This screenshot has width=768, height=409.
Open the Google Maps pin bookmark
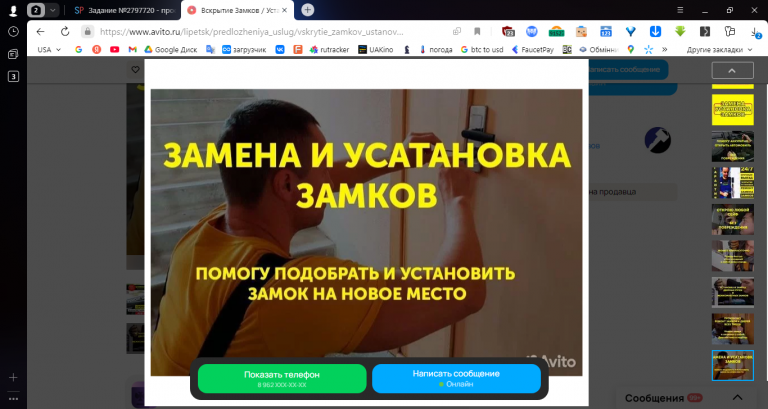click(631, 49)
